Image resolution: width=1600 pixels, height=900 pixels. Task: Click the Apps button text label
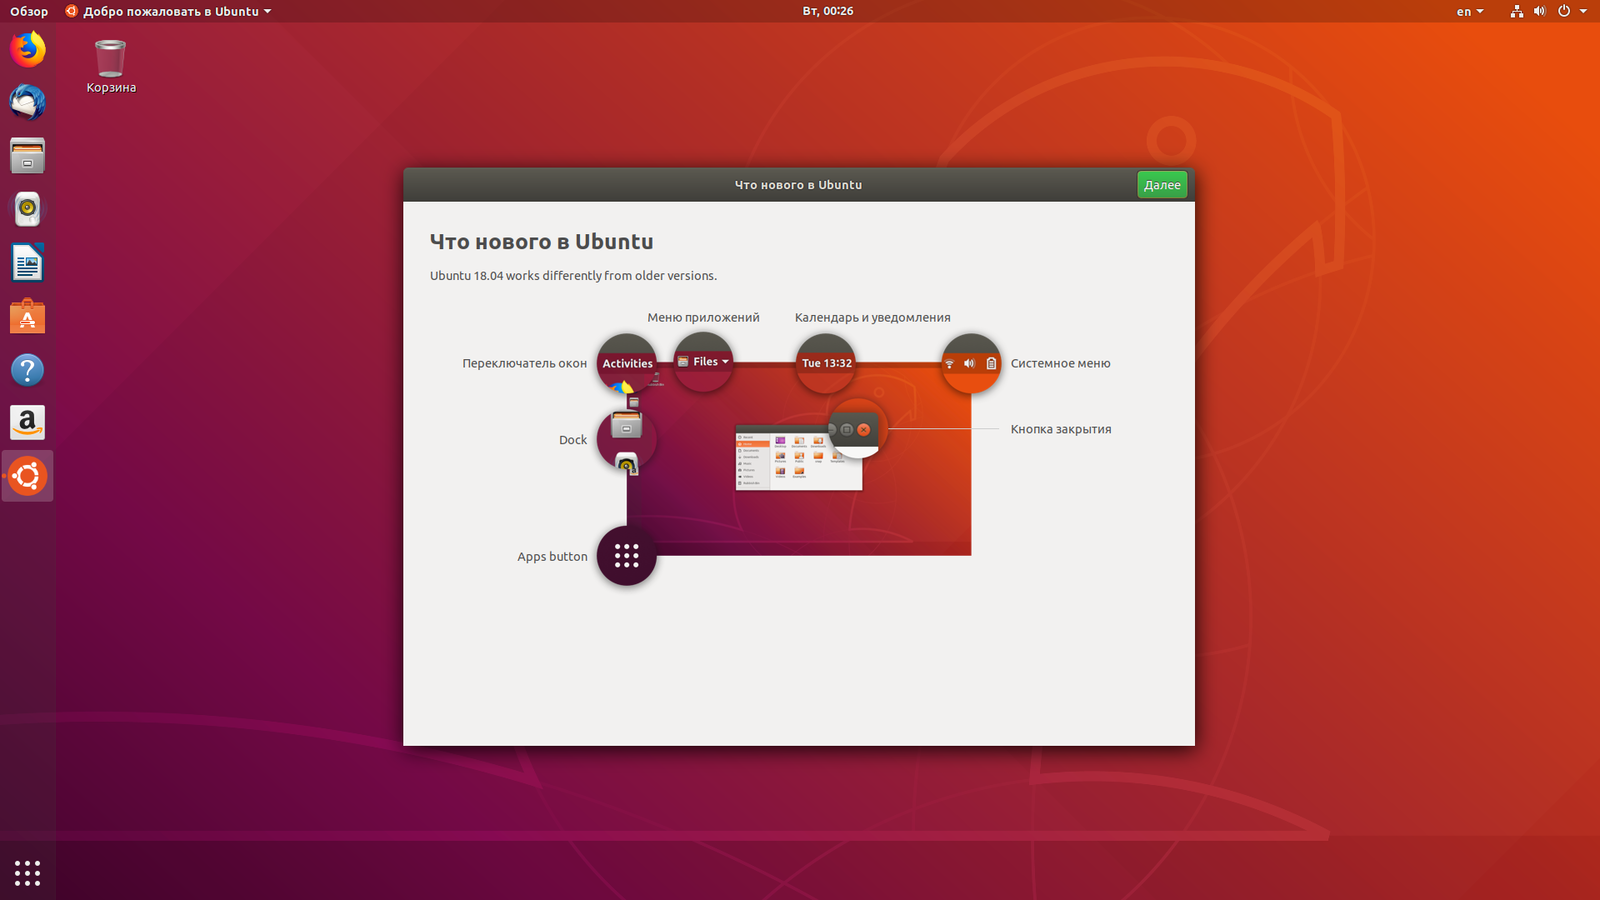point(552,557)
